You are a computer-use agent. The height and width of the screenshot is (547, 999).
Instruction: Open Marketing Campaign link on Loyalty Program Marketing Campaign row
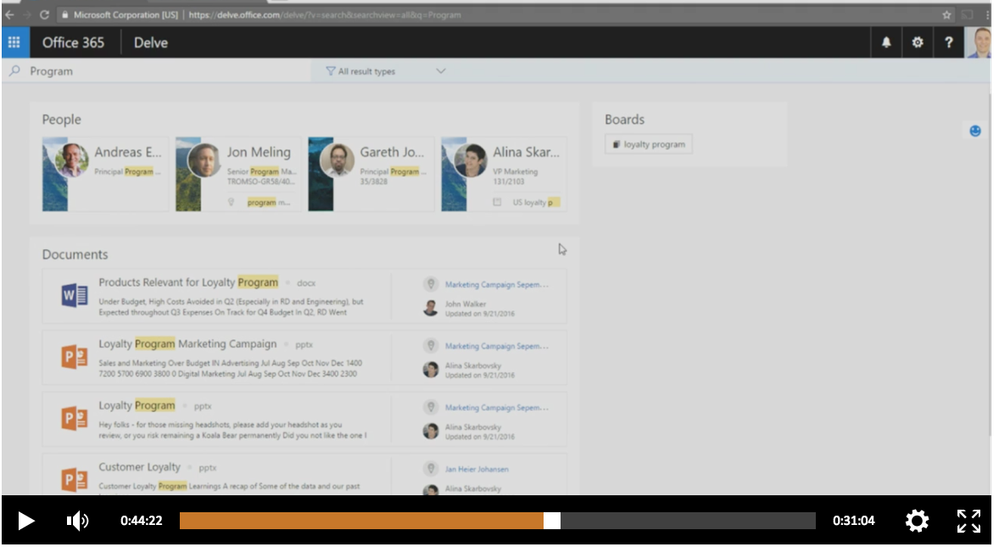(496, 346)
